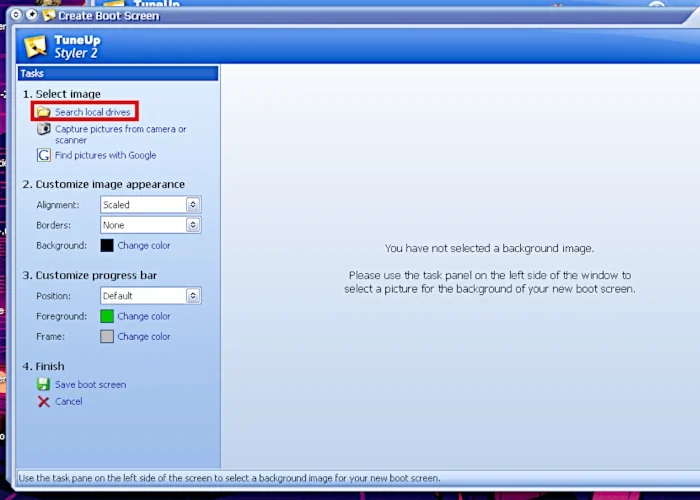Click the '1. Select image' heading

62,94
